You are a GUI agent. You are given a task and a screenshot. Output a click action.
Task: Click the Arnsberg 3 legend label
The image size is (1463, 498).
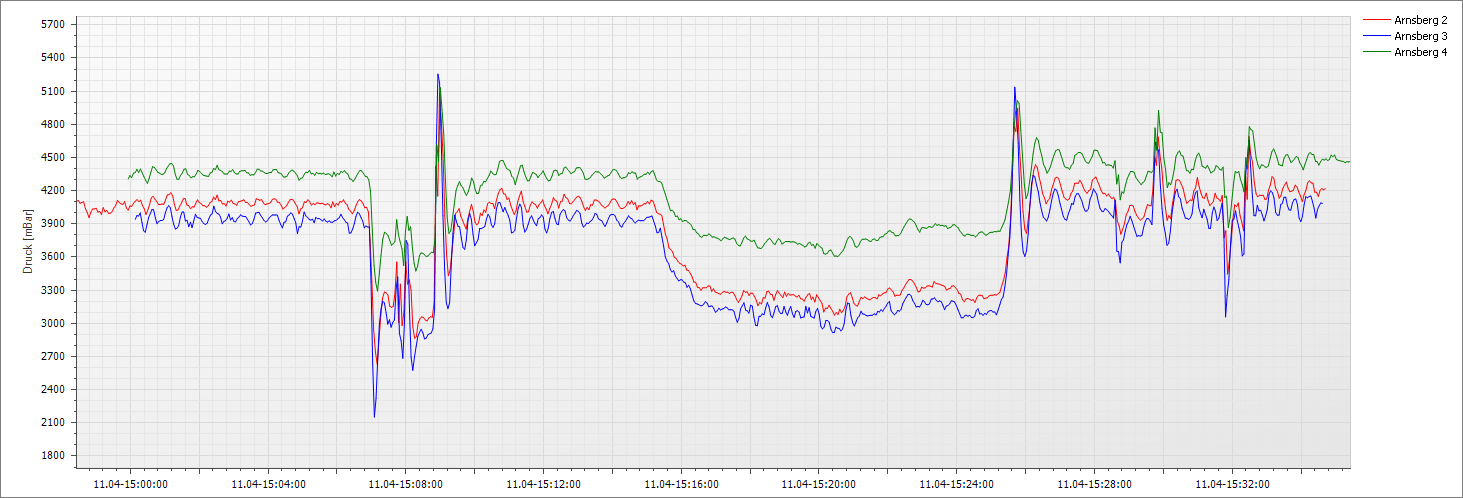coord(1420,36)
